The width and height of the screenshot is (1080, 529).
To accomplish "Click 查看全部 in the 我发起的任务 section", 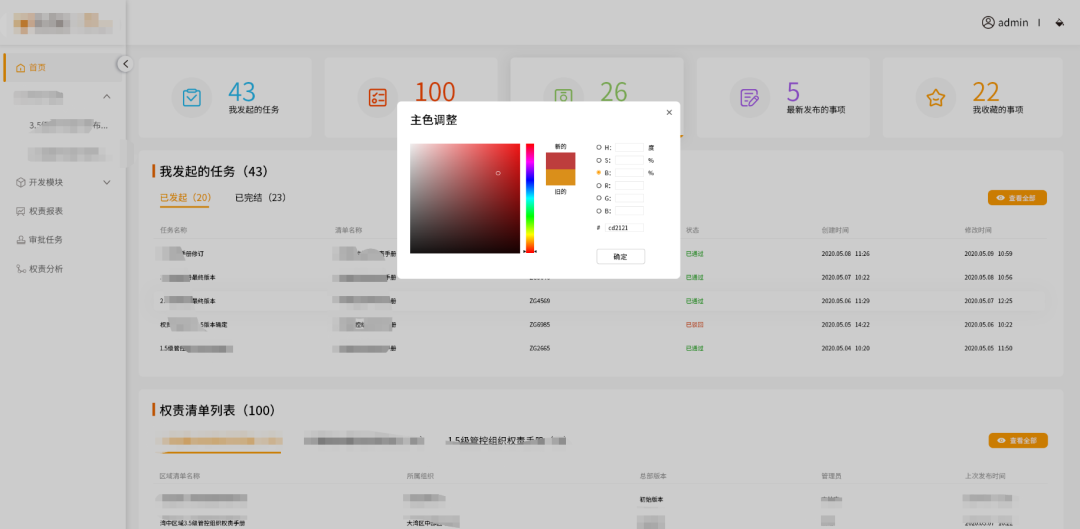I will (x=1017, y=198).
